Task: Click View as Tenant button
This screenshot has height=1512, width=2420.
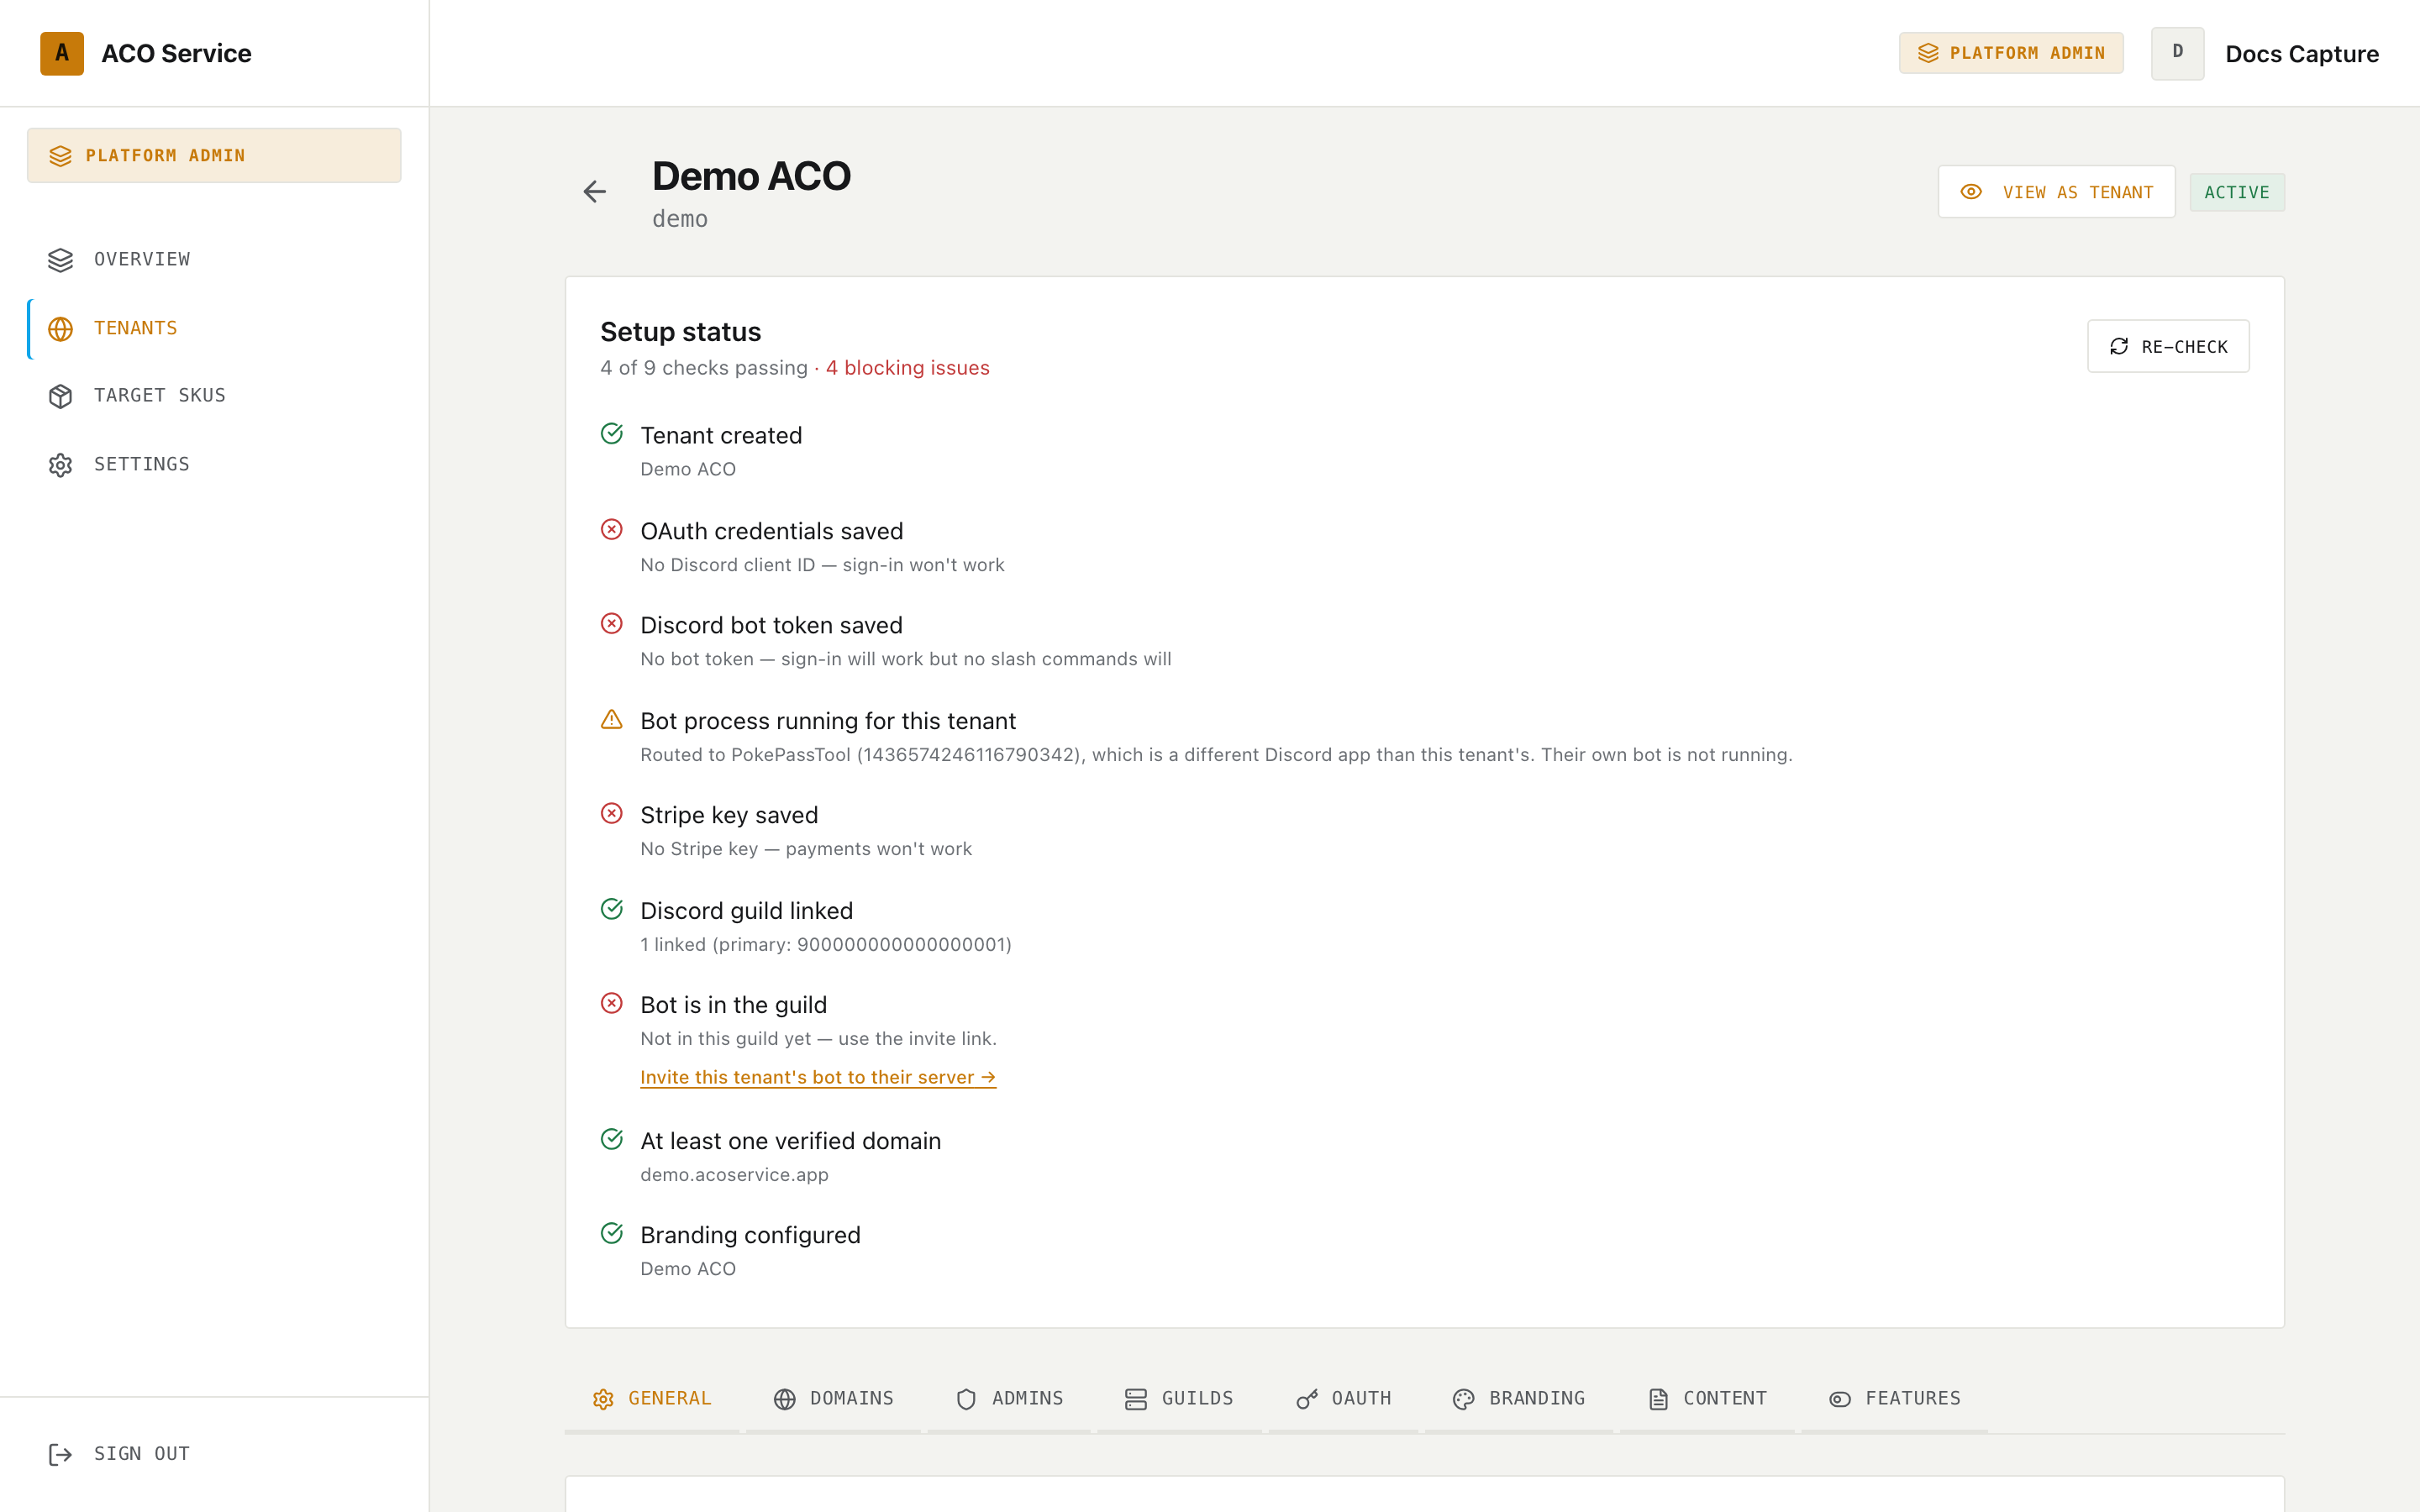Action: (x=2056, y=192)
